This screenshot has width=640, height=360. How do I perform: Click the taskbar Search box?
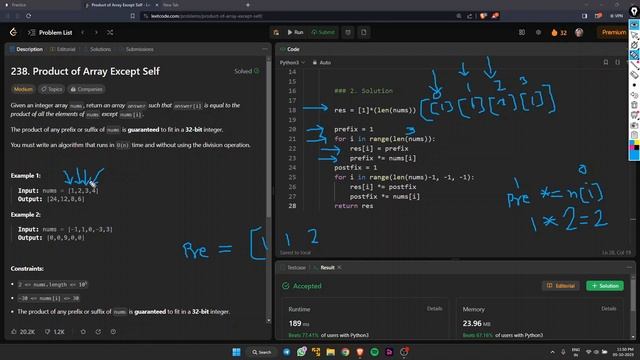coord(262,352)
